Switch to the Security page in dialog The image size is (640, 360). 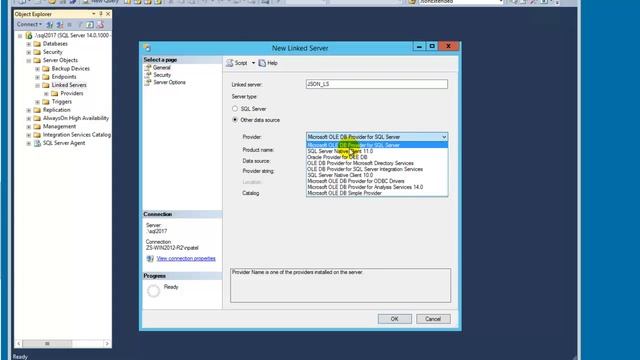click(162, 75)
